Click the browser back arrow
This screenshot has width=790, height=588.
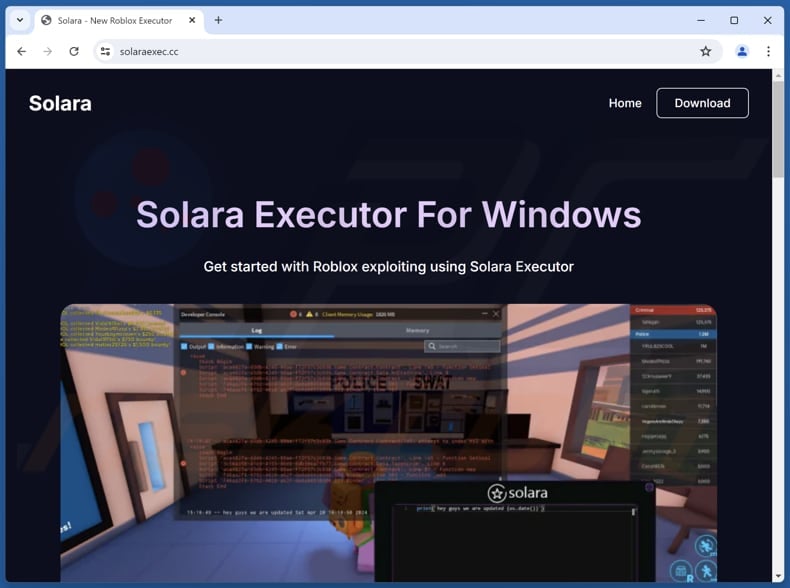(x=22, y=51)
